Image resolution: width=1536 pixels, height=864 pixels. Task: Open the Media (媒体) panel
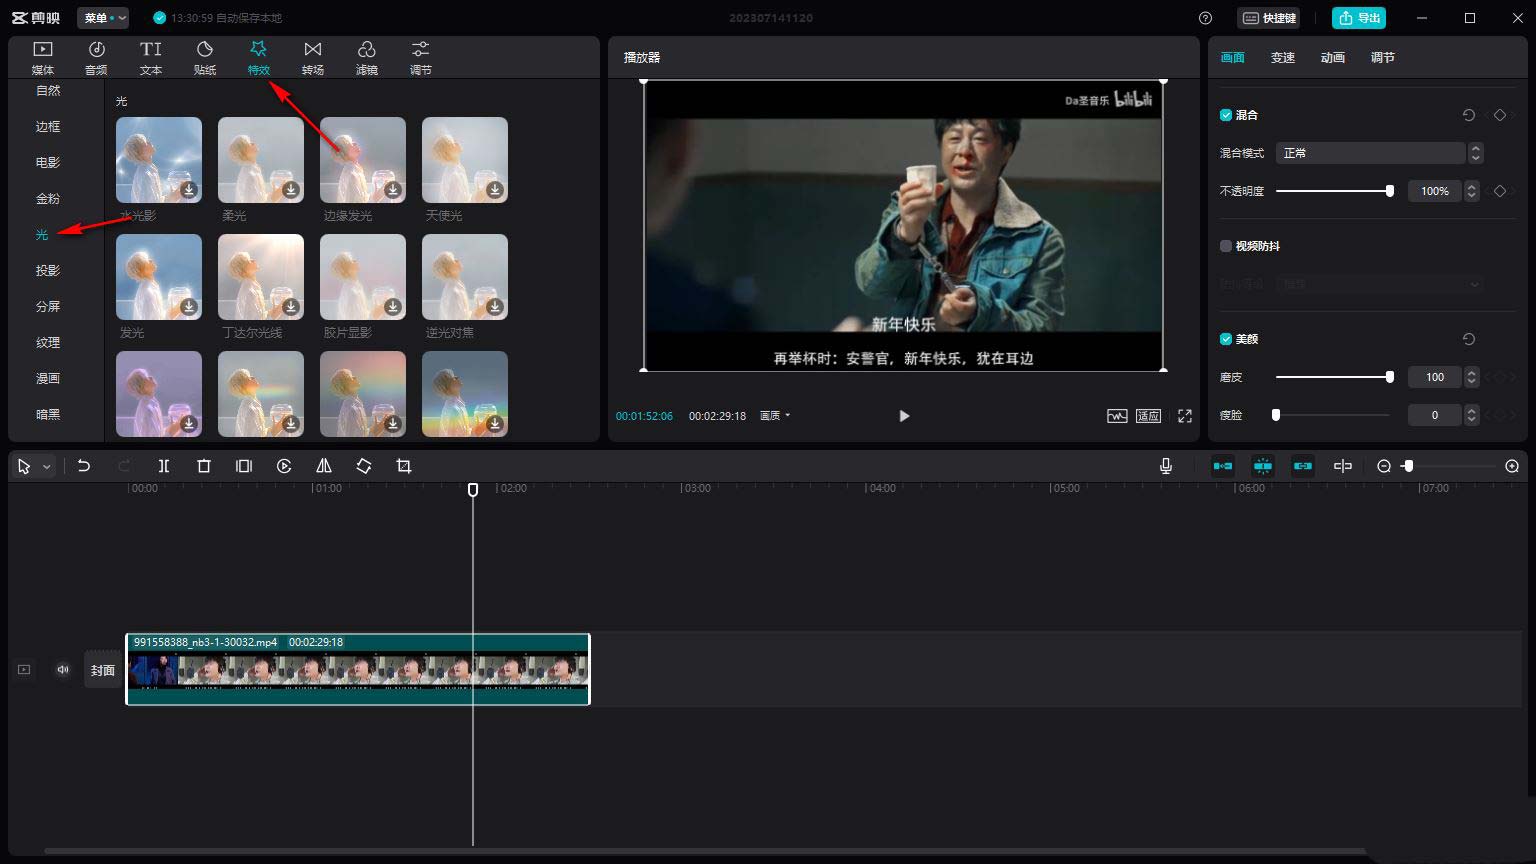point(43,58)
